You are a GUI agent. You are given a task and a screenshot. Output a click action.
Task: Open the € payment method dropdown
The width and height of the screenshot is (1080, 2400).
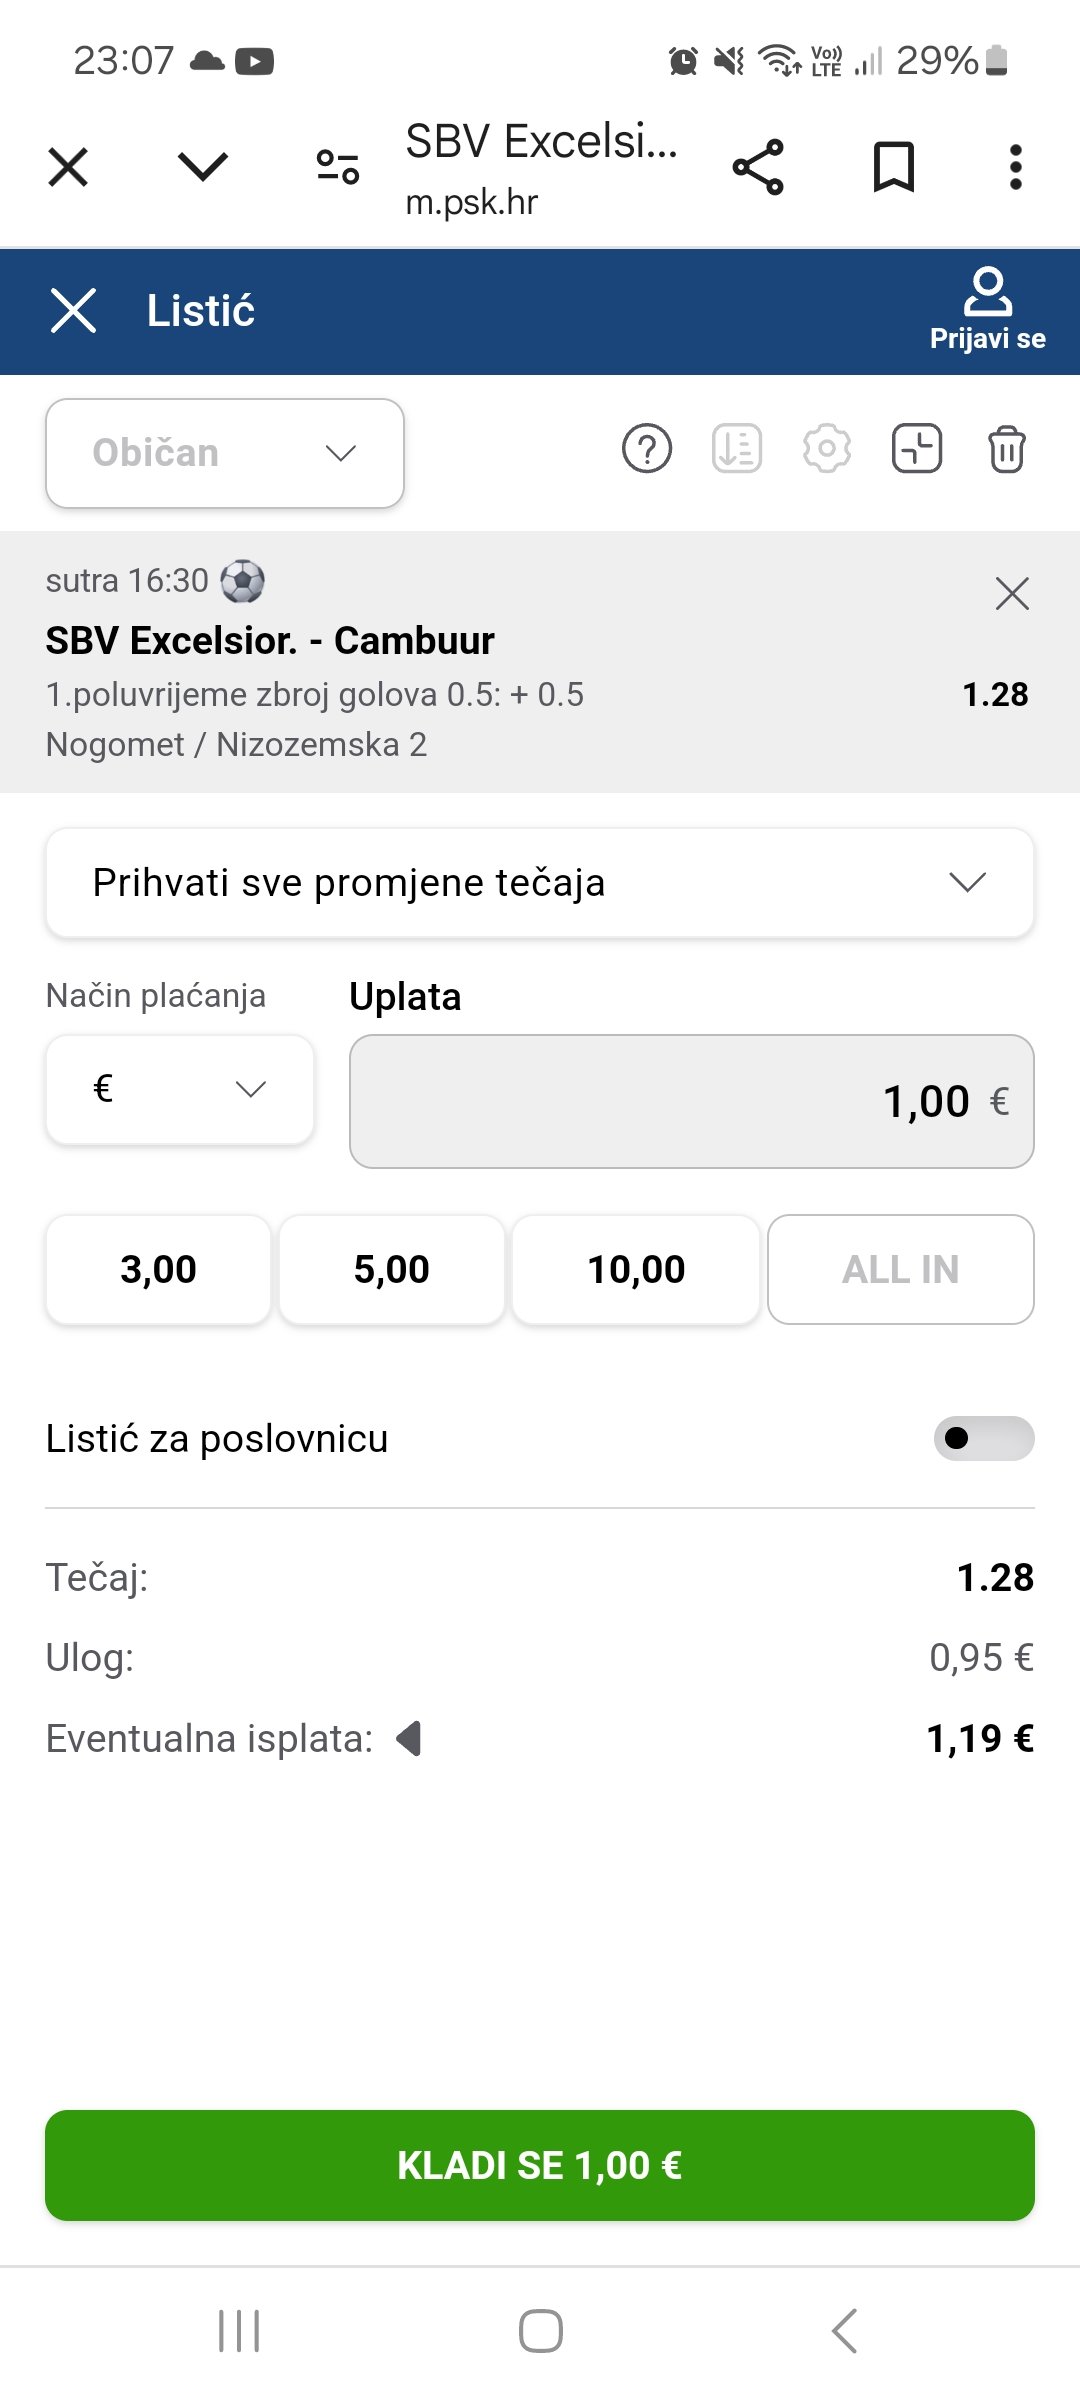click(x=180, y=1089)
